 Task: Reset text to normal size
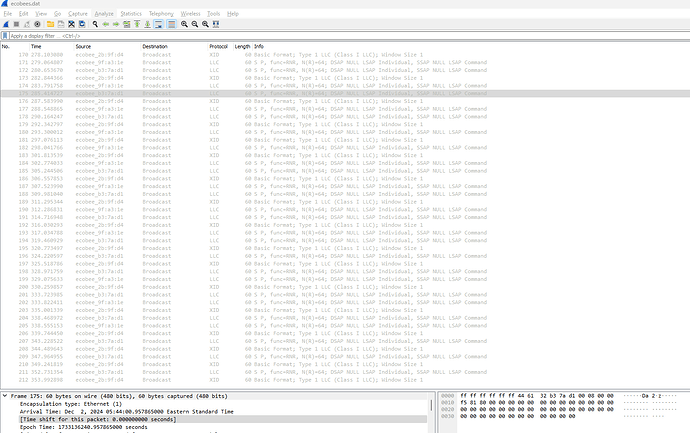point(206,24)
